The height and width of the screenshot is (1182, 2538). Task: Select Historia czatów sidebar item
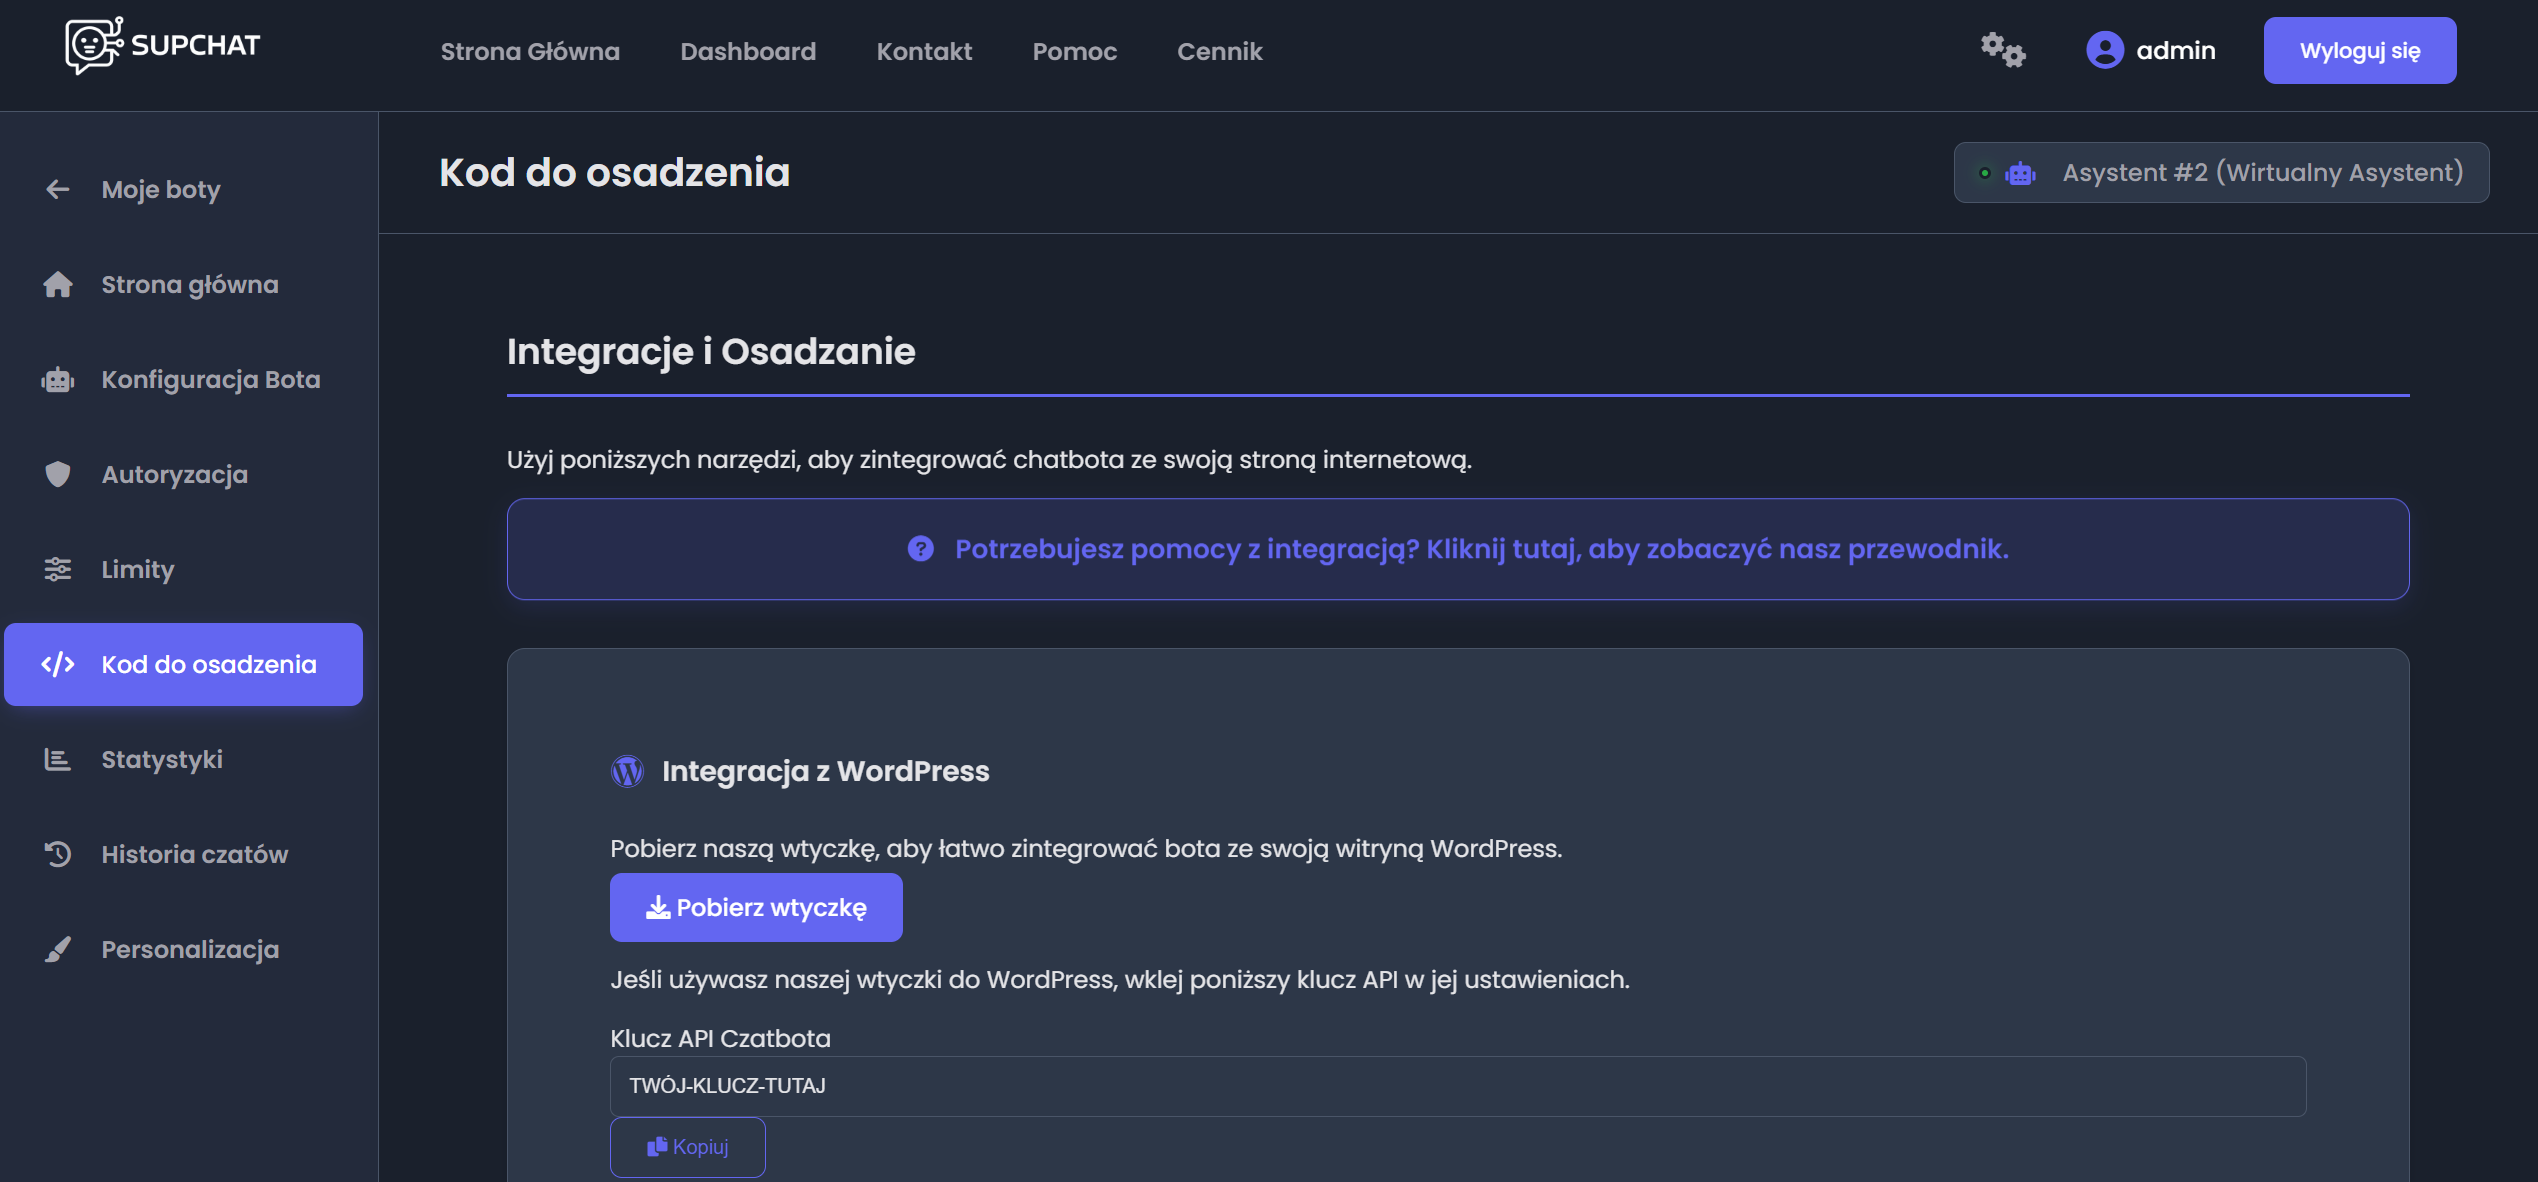(183, 854)
